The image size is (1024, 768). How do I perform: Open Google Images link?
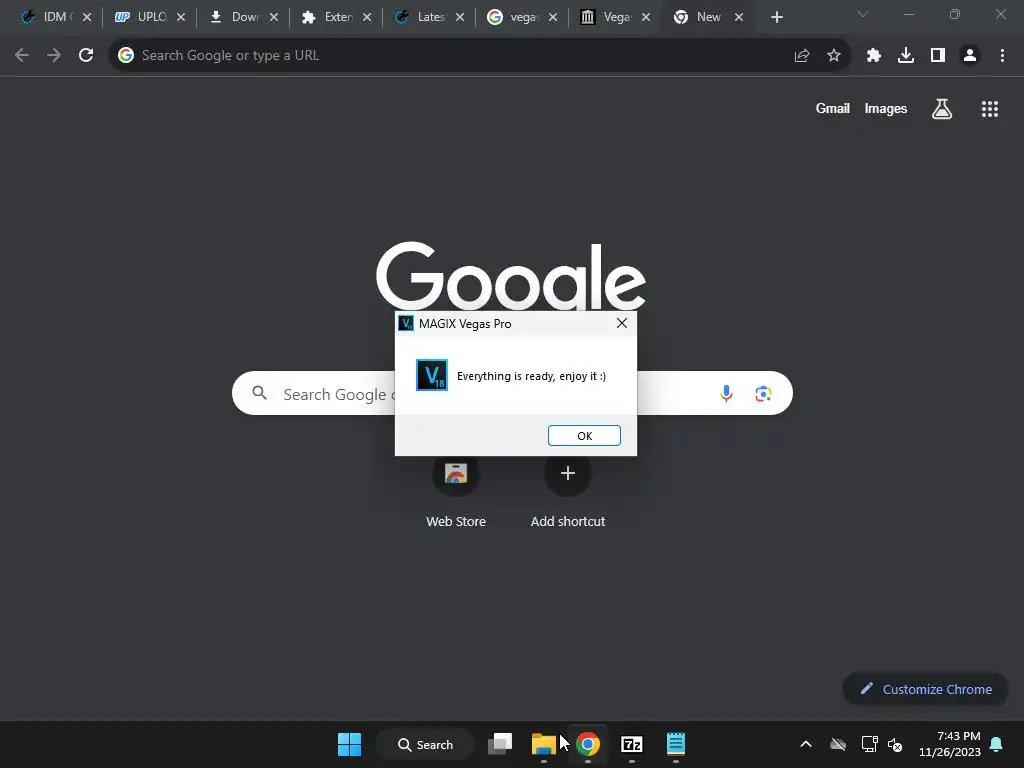[886, 108]
